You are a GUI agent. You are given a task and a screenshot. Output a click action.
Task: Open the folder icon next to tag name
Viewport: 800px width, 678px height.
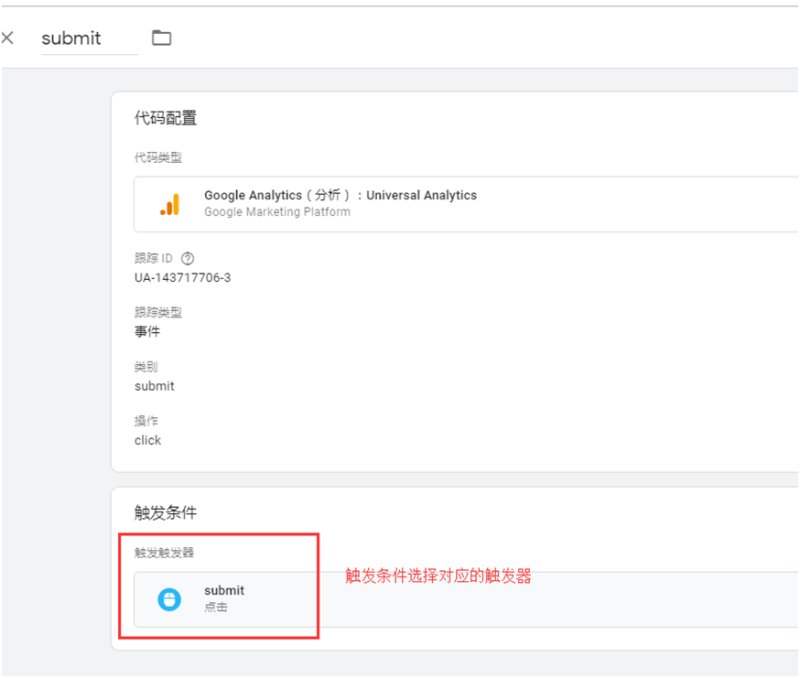[162, 38]
